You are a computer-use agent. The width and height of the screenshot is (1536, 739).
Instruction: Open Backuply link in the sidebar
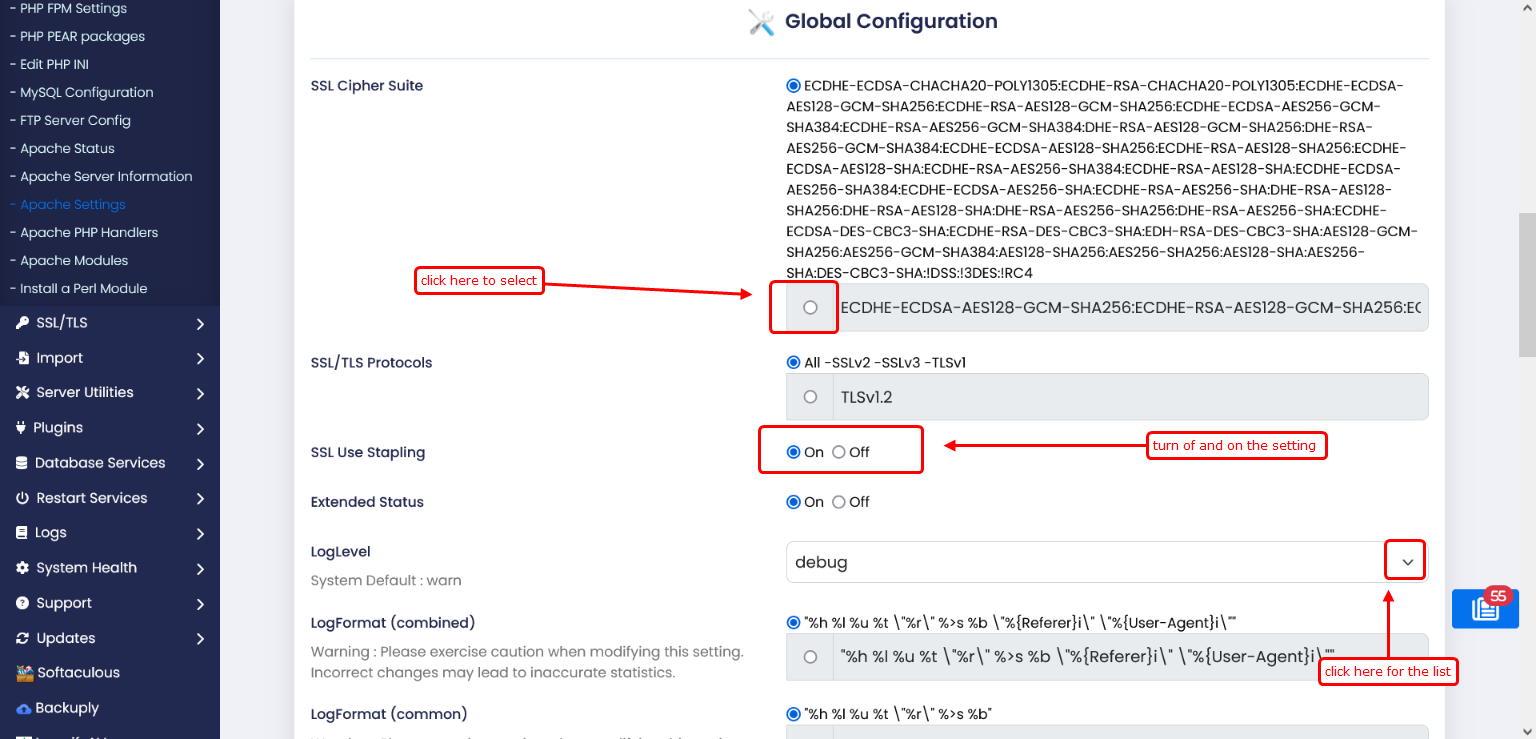point(67,708)
